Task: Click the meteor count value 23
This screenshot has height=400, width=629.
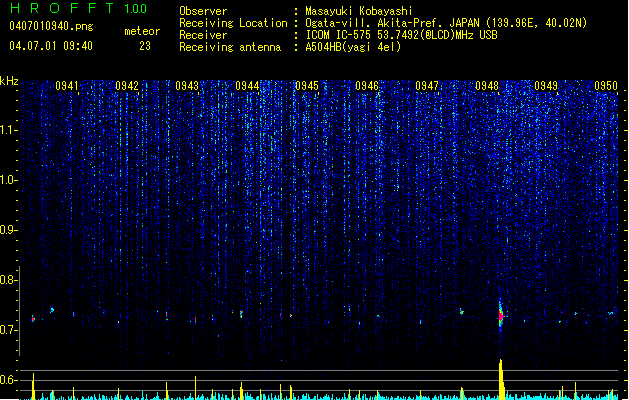Action: (145, 46)
